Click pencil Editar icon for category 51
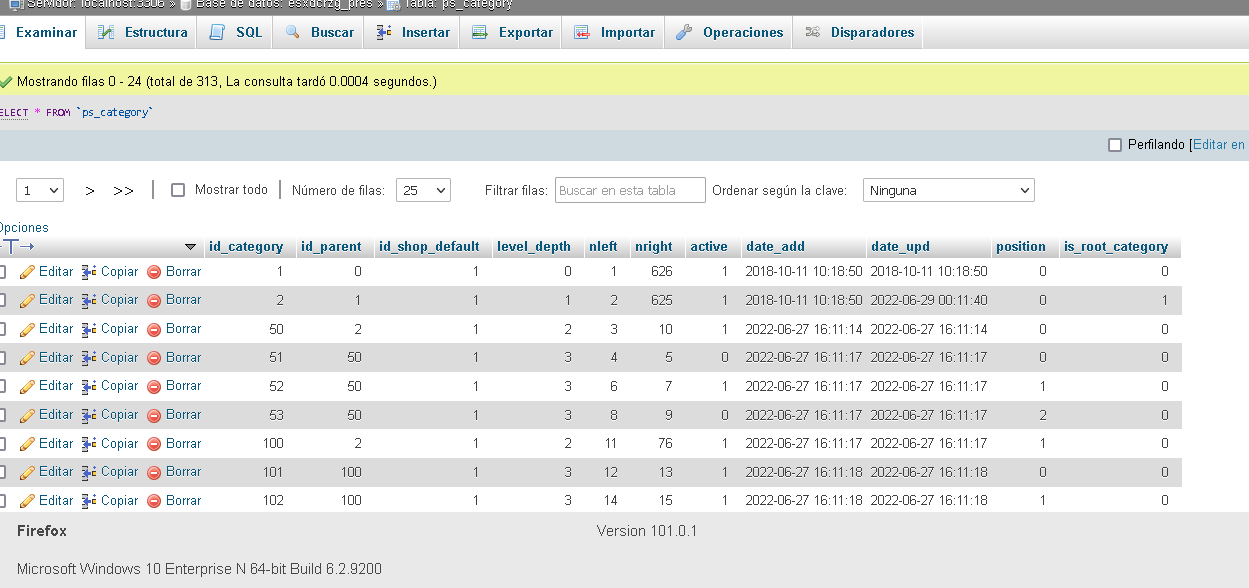 [x=27, y=358]
